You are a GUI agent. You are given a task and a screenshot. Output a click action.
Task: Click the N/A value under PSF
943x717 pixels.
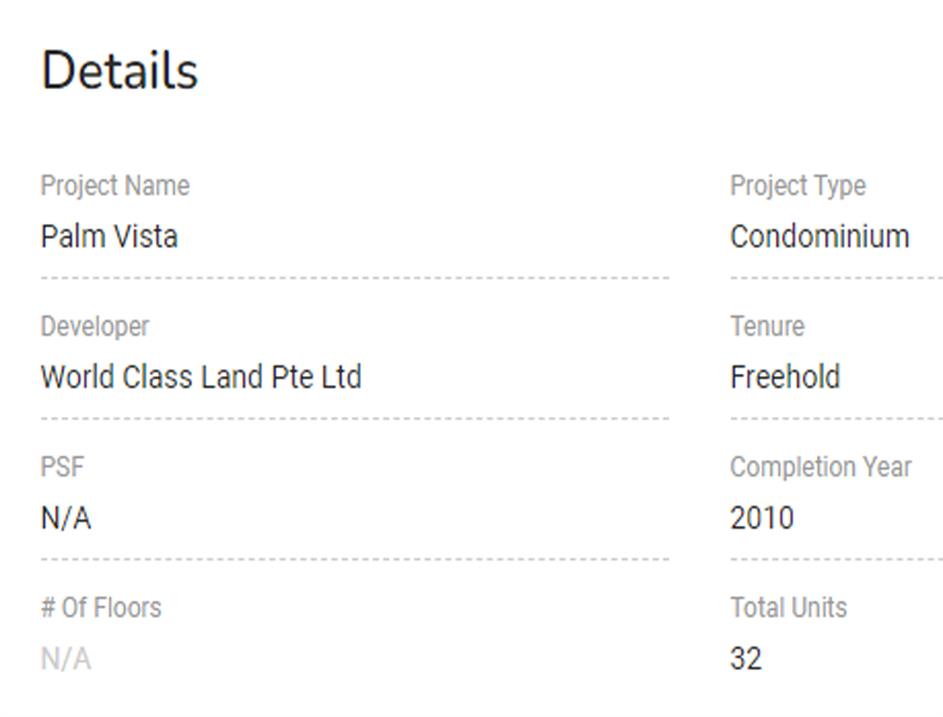65,519
